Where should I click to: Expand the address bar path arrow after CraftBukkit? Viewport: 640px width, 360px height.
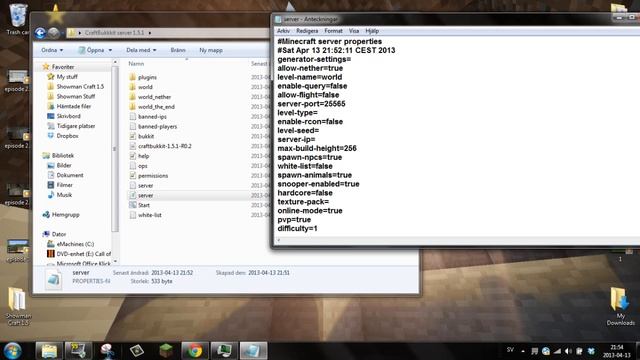(150, 33)
